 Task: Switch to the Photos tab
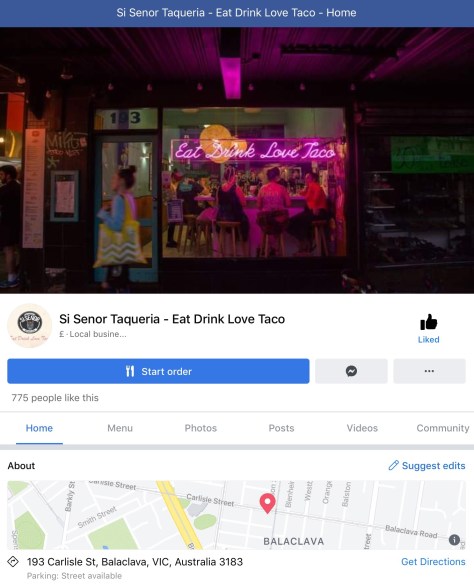(201, 428)
